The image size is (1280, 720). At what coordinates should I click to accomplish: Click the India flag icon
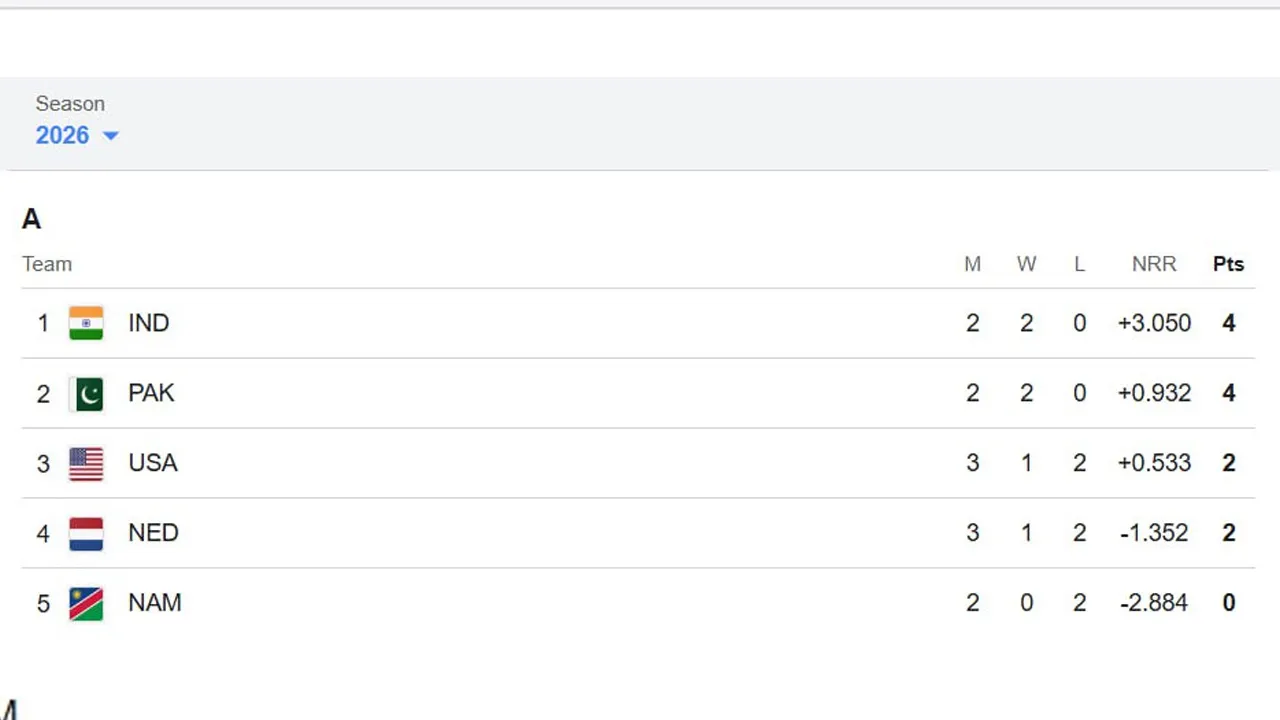pos(86,323)
